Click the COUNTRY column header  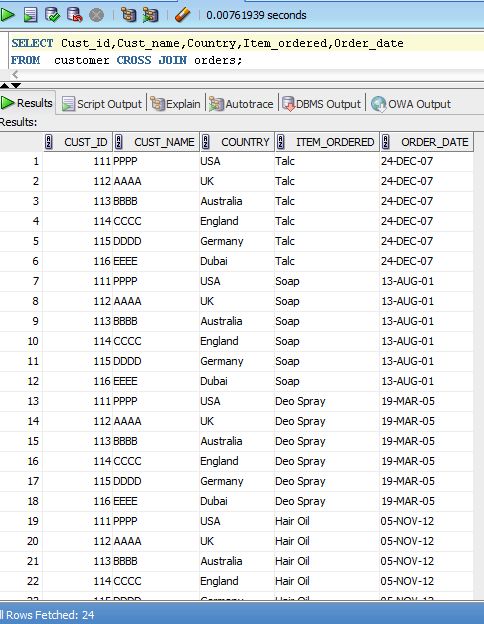click(x=237, y=142)
